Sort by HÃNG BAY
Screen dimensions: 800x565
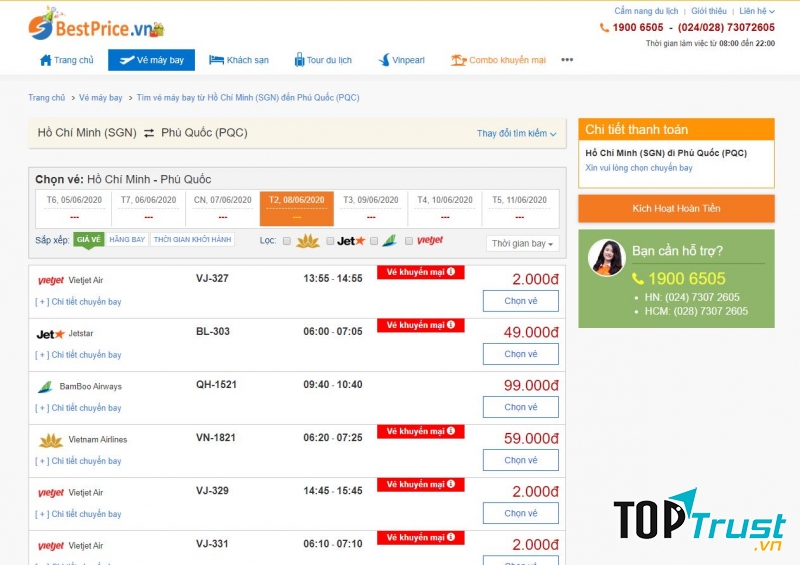pyautogui.click(x=127, y=239)
